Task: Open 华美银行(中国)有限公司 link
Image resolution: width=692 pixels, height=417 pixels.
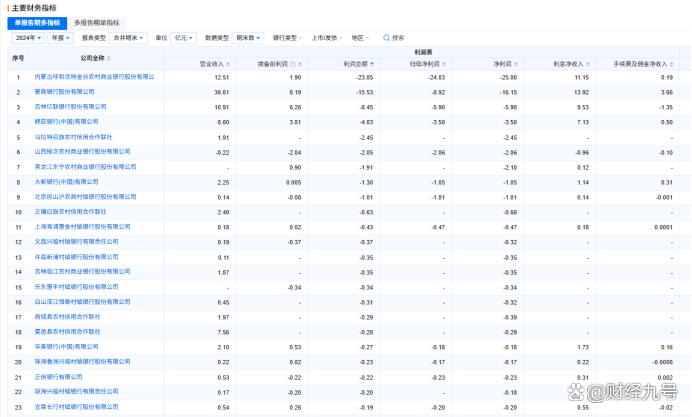Action: pyautogui.click(x=67, y=347)
